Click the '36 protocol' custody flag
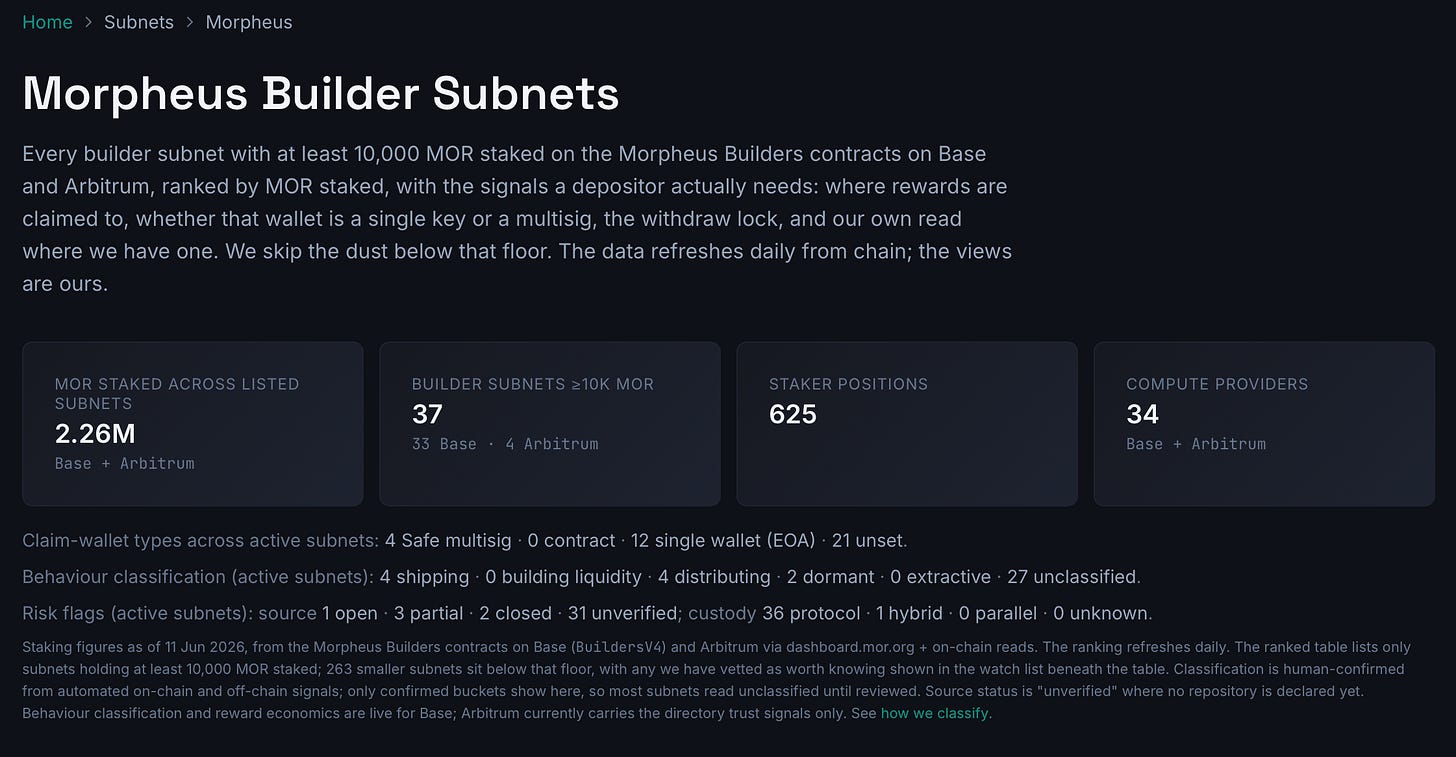Viewport: 1456px width, 757px height. 811,613
